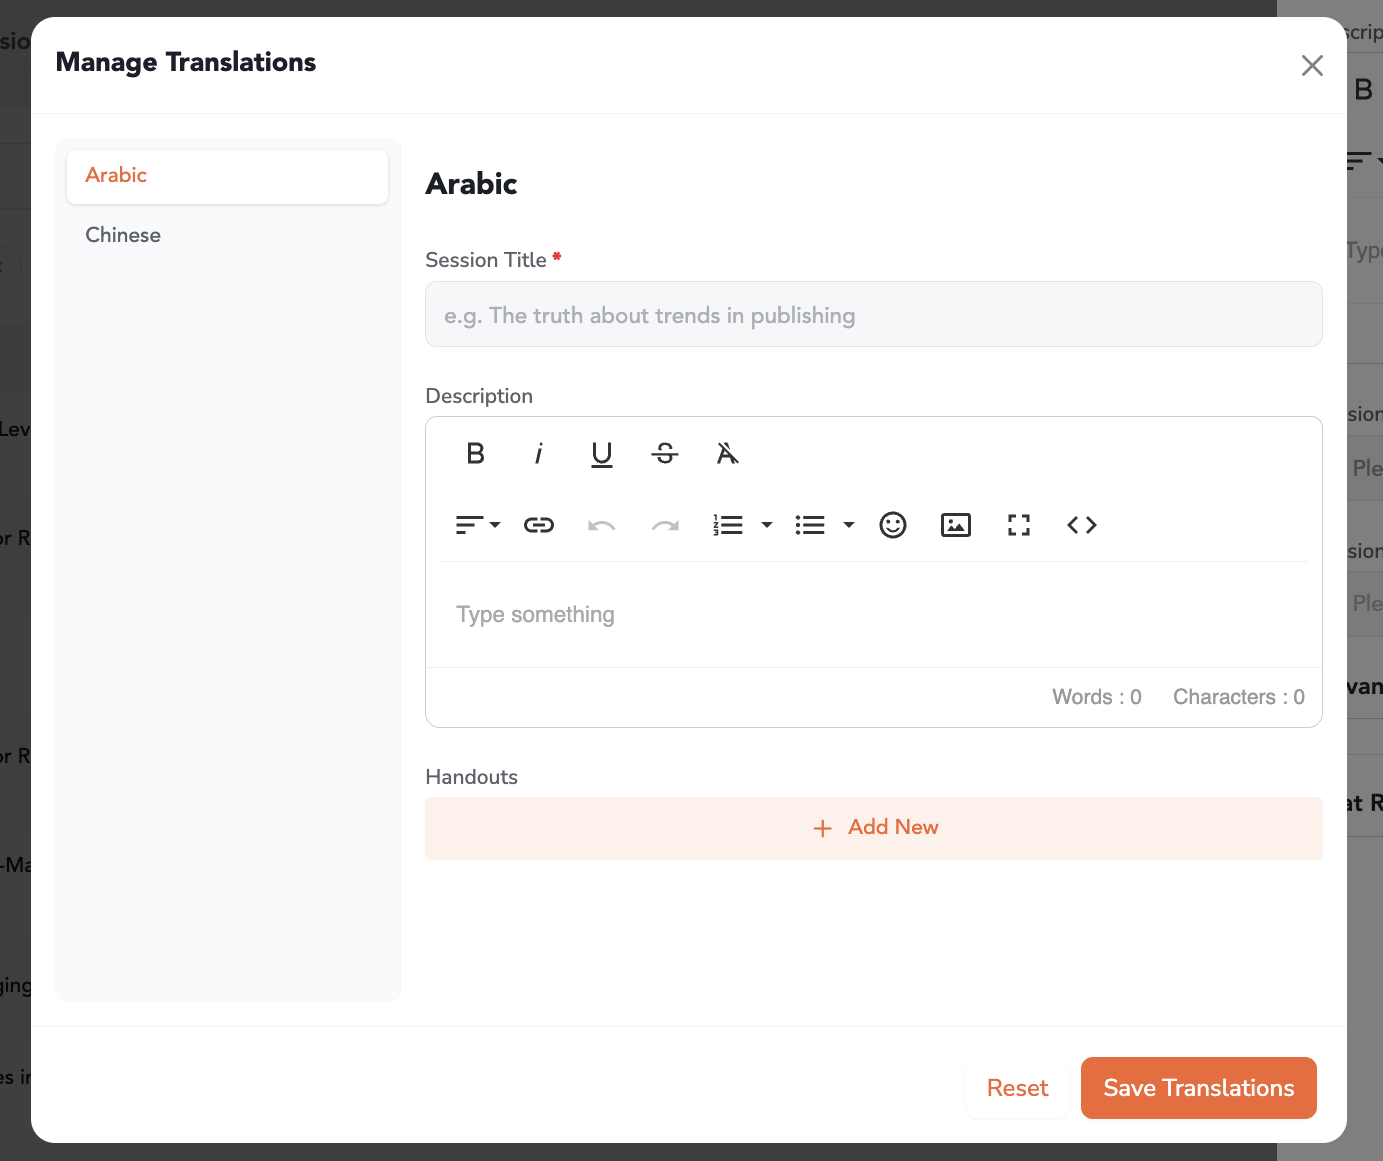Add New handout
The width and height of the screenshot is (1383, 1161).
pyautogui.click(x=874, y=828)
